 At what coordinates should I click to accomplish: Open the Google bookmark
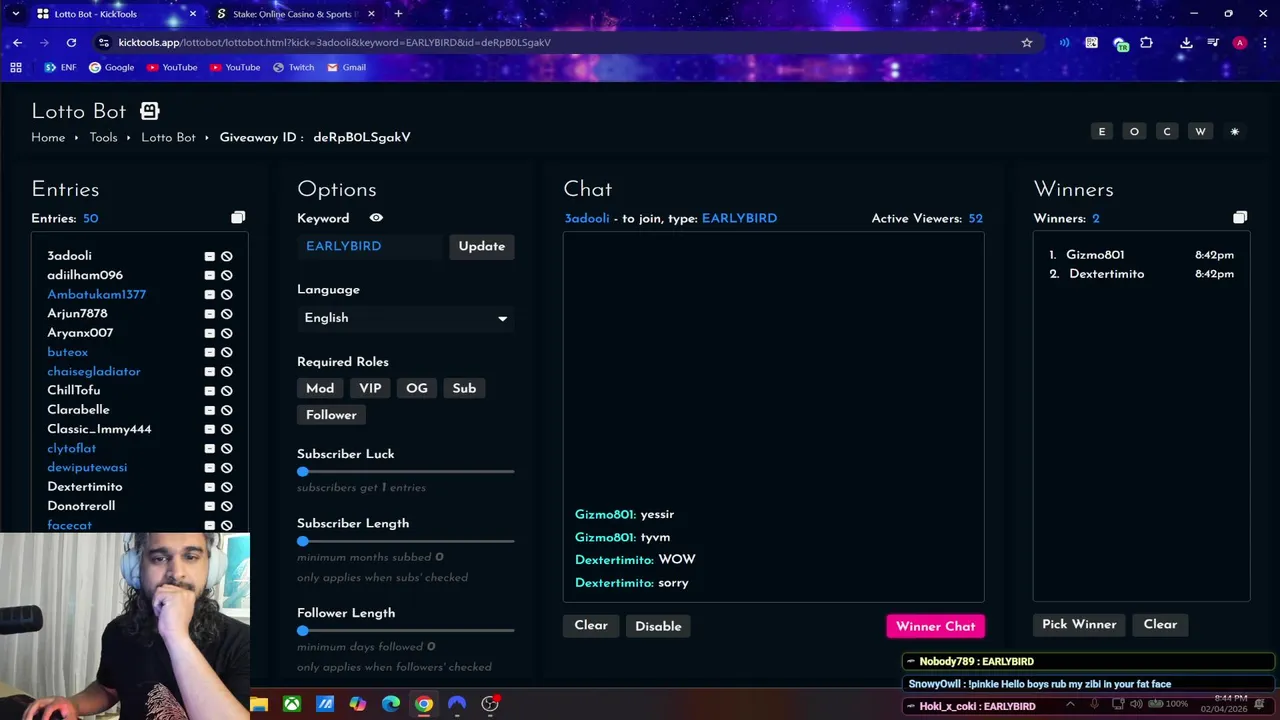111,67
